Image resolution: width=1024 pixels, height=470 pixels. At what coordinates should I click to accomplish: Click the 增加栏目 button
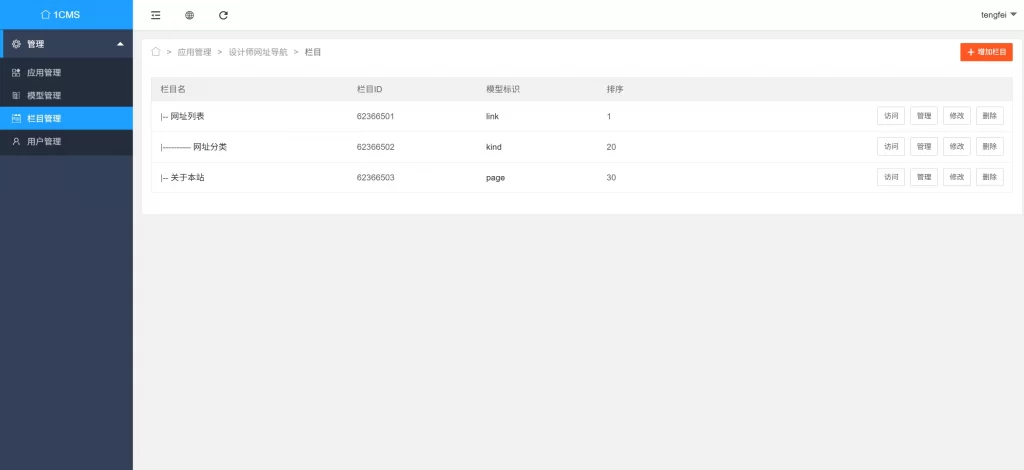(986, 52)
